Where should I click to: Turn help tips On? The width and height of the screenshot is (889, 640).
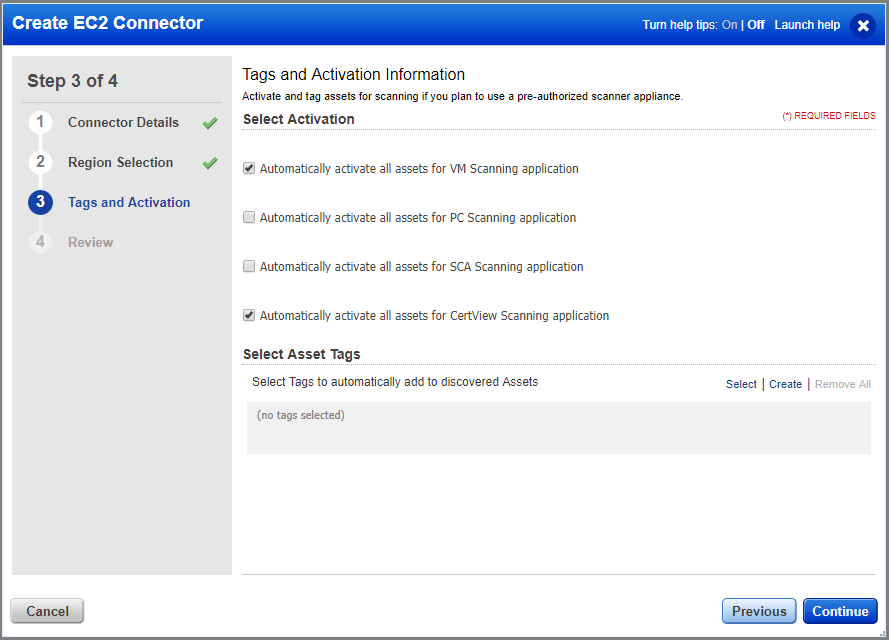click(729, 24)
